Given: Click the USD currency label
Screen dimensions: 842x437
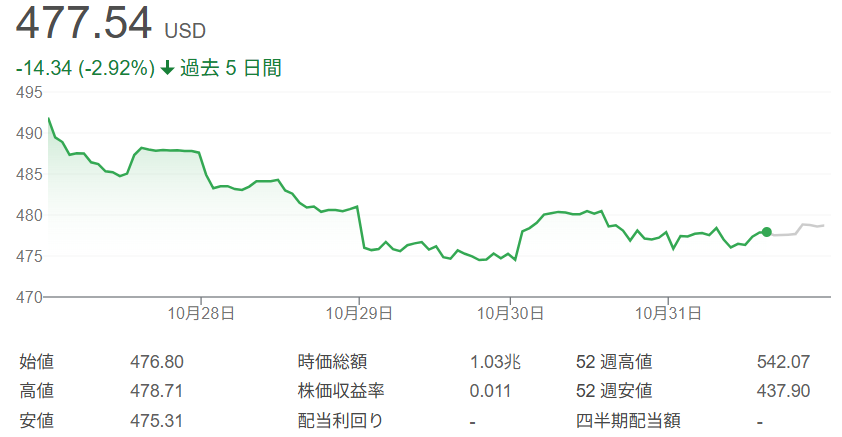Looking at the screenshot, I should (185, 31).
